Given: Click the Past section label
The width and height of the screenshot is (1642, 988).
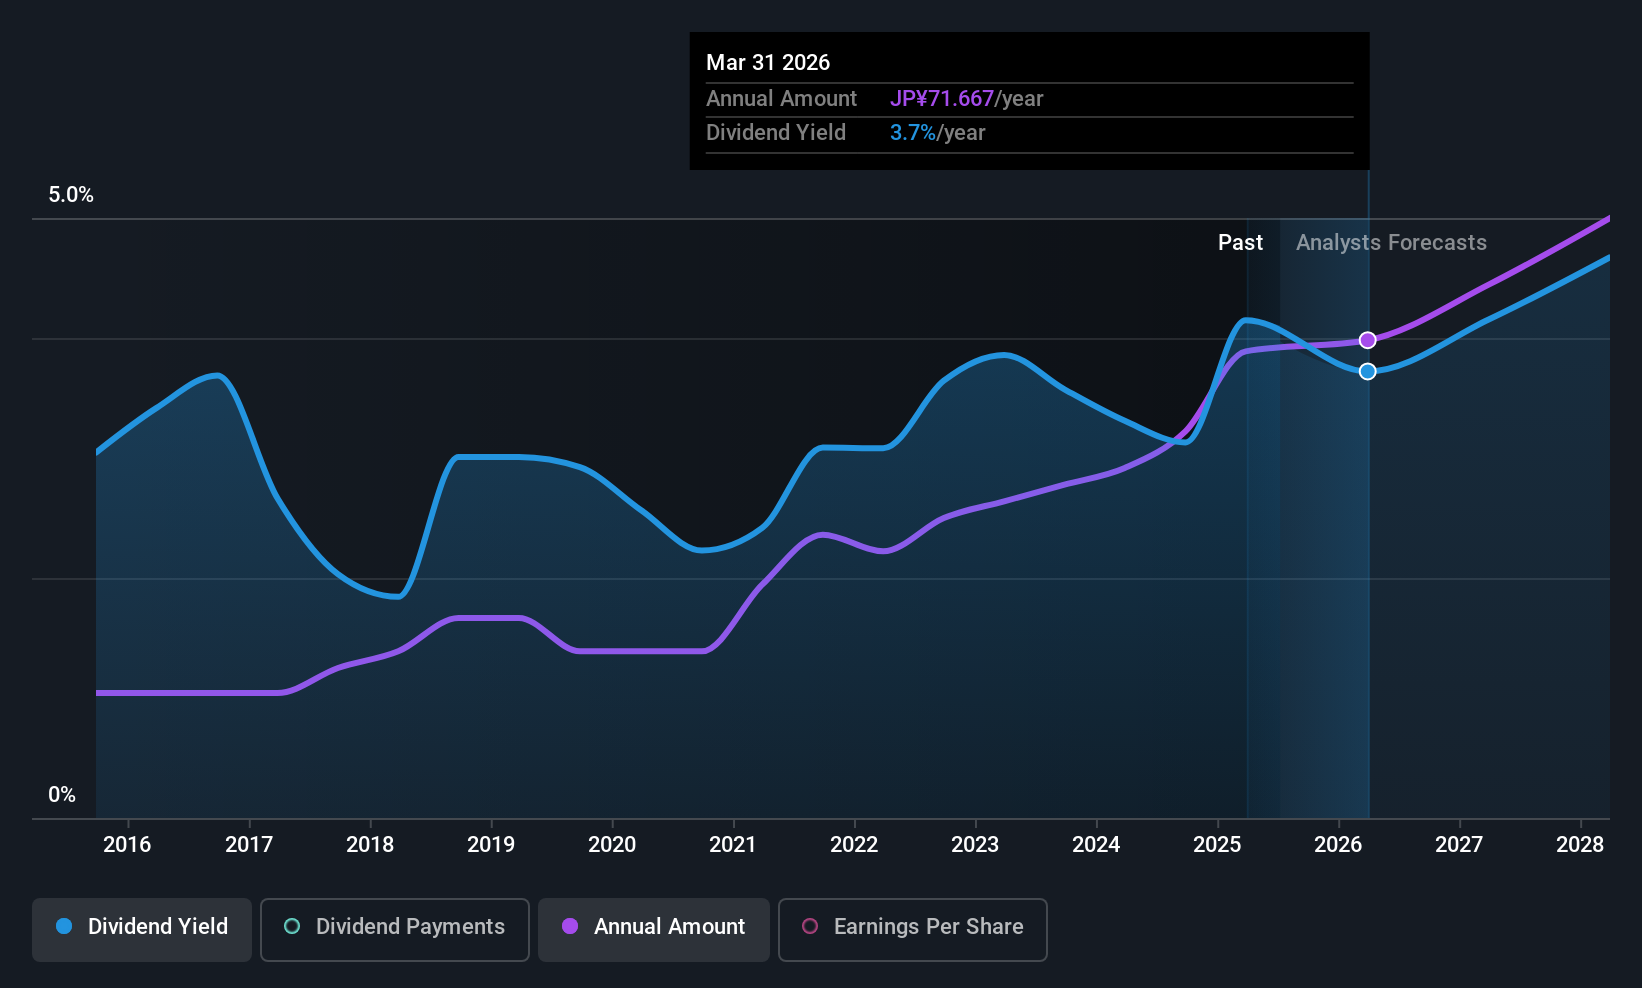Looking at the screenshot, I should click(x=1240, y=243).
